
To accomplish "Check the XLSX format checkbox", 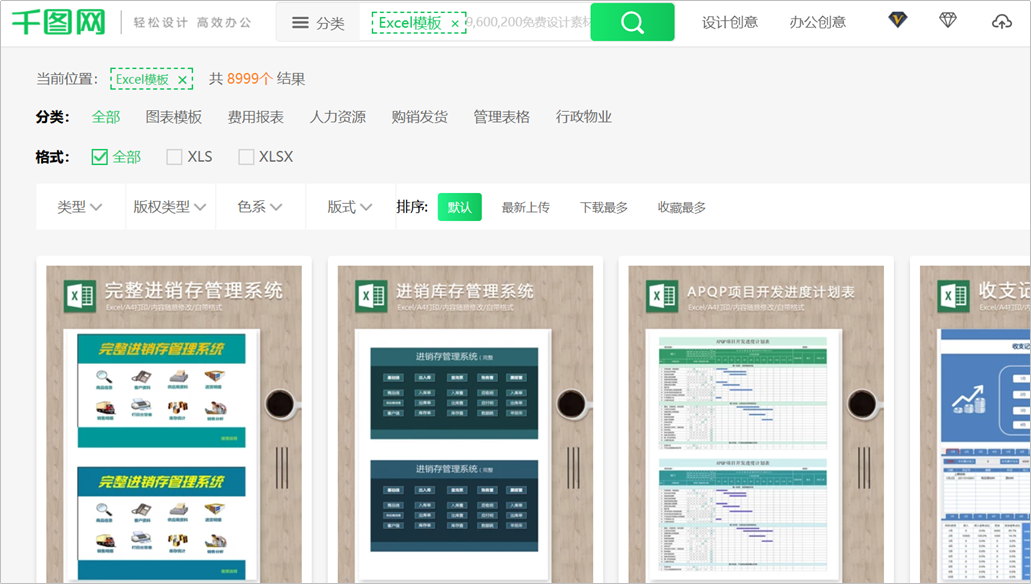I will coord(246,157).
